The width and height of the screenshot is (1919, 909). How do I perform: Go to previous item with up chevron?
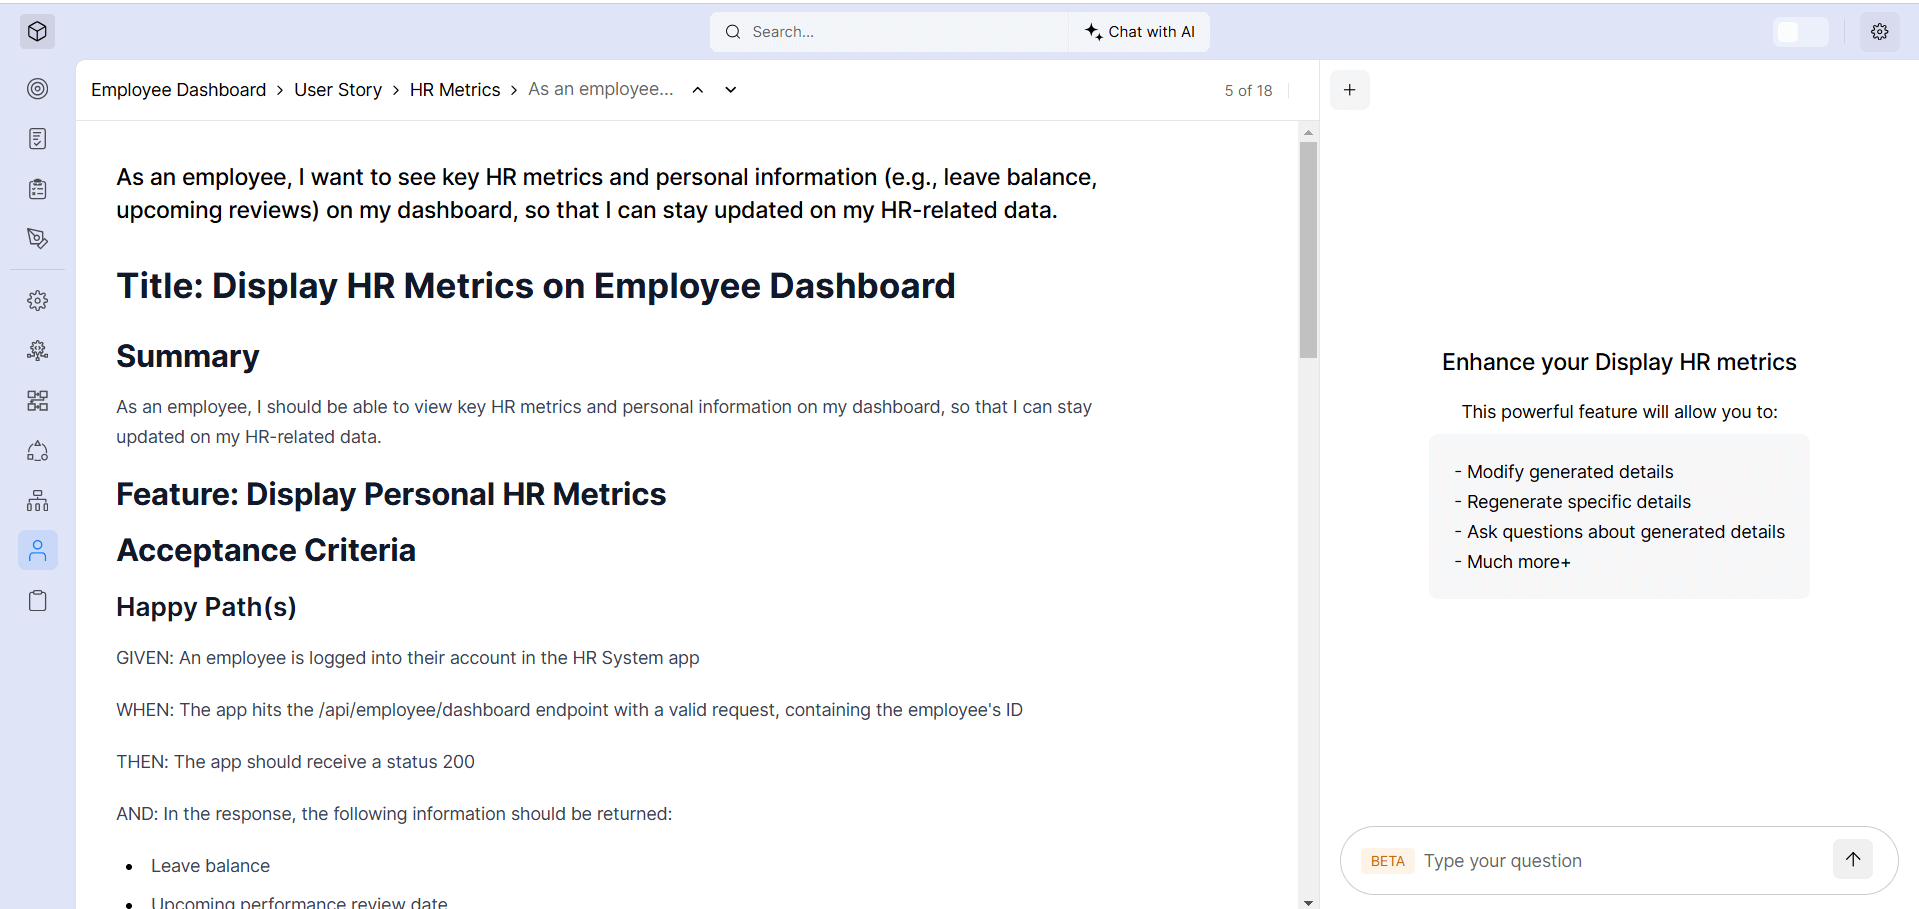pyautogui.click(x=698, y=90)
